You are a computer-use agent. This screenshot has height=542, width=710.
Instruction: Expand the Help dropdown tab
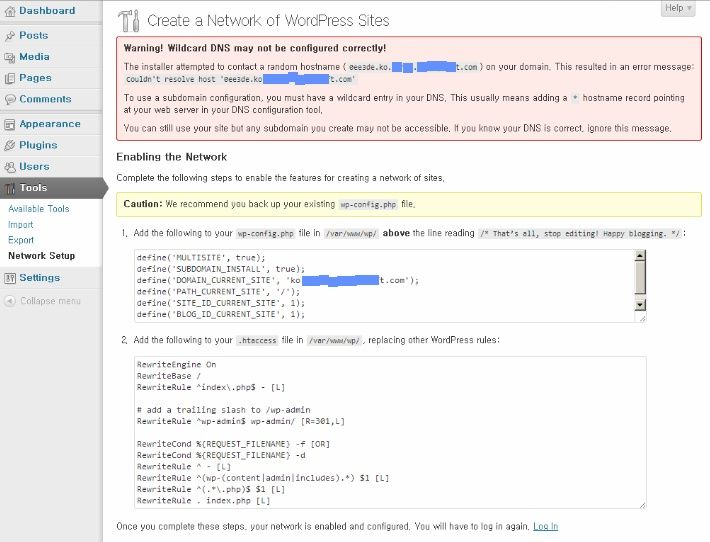tap(678, 8)
